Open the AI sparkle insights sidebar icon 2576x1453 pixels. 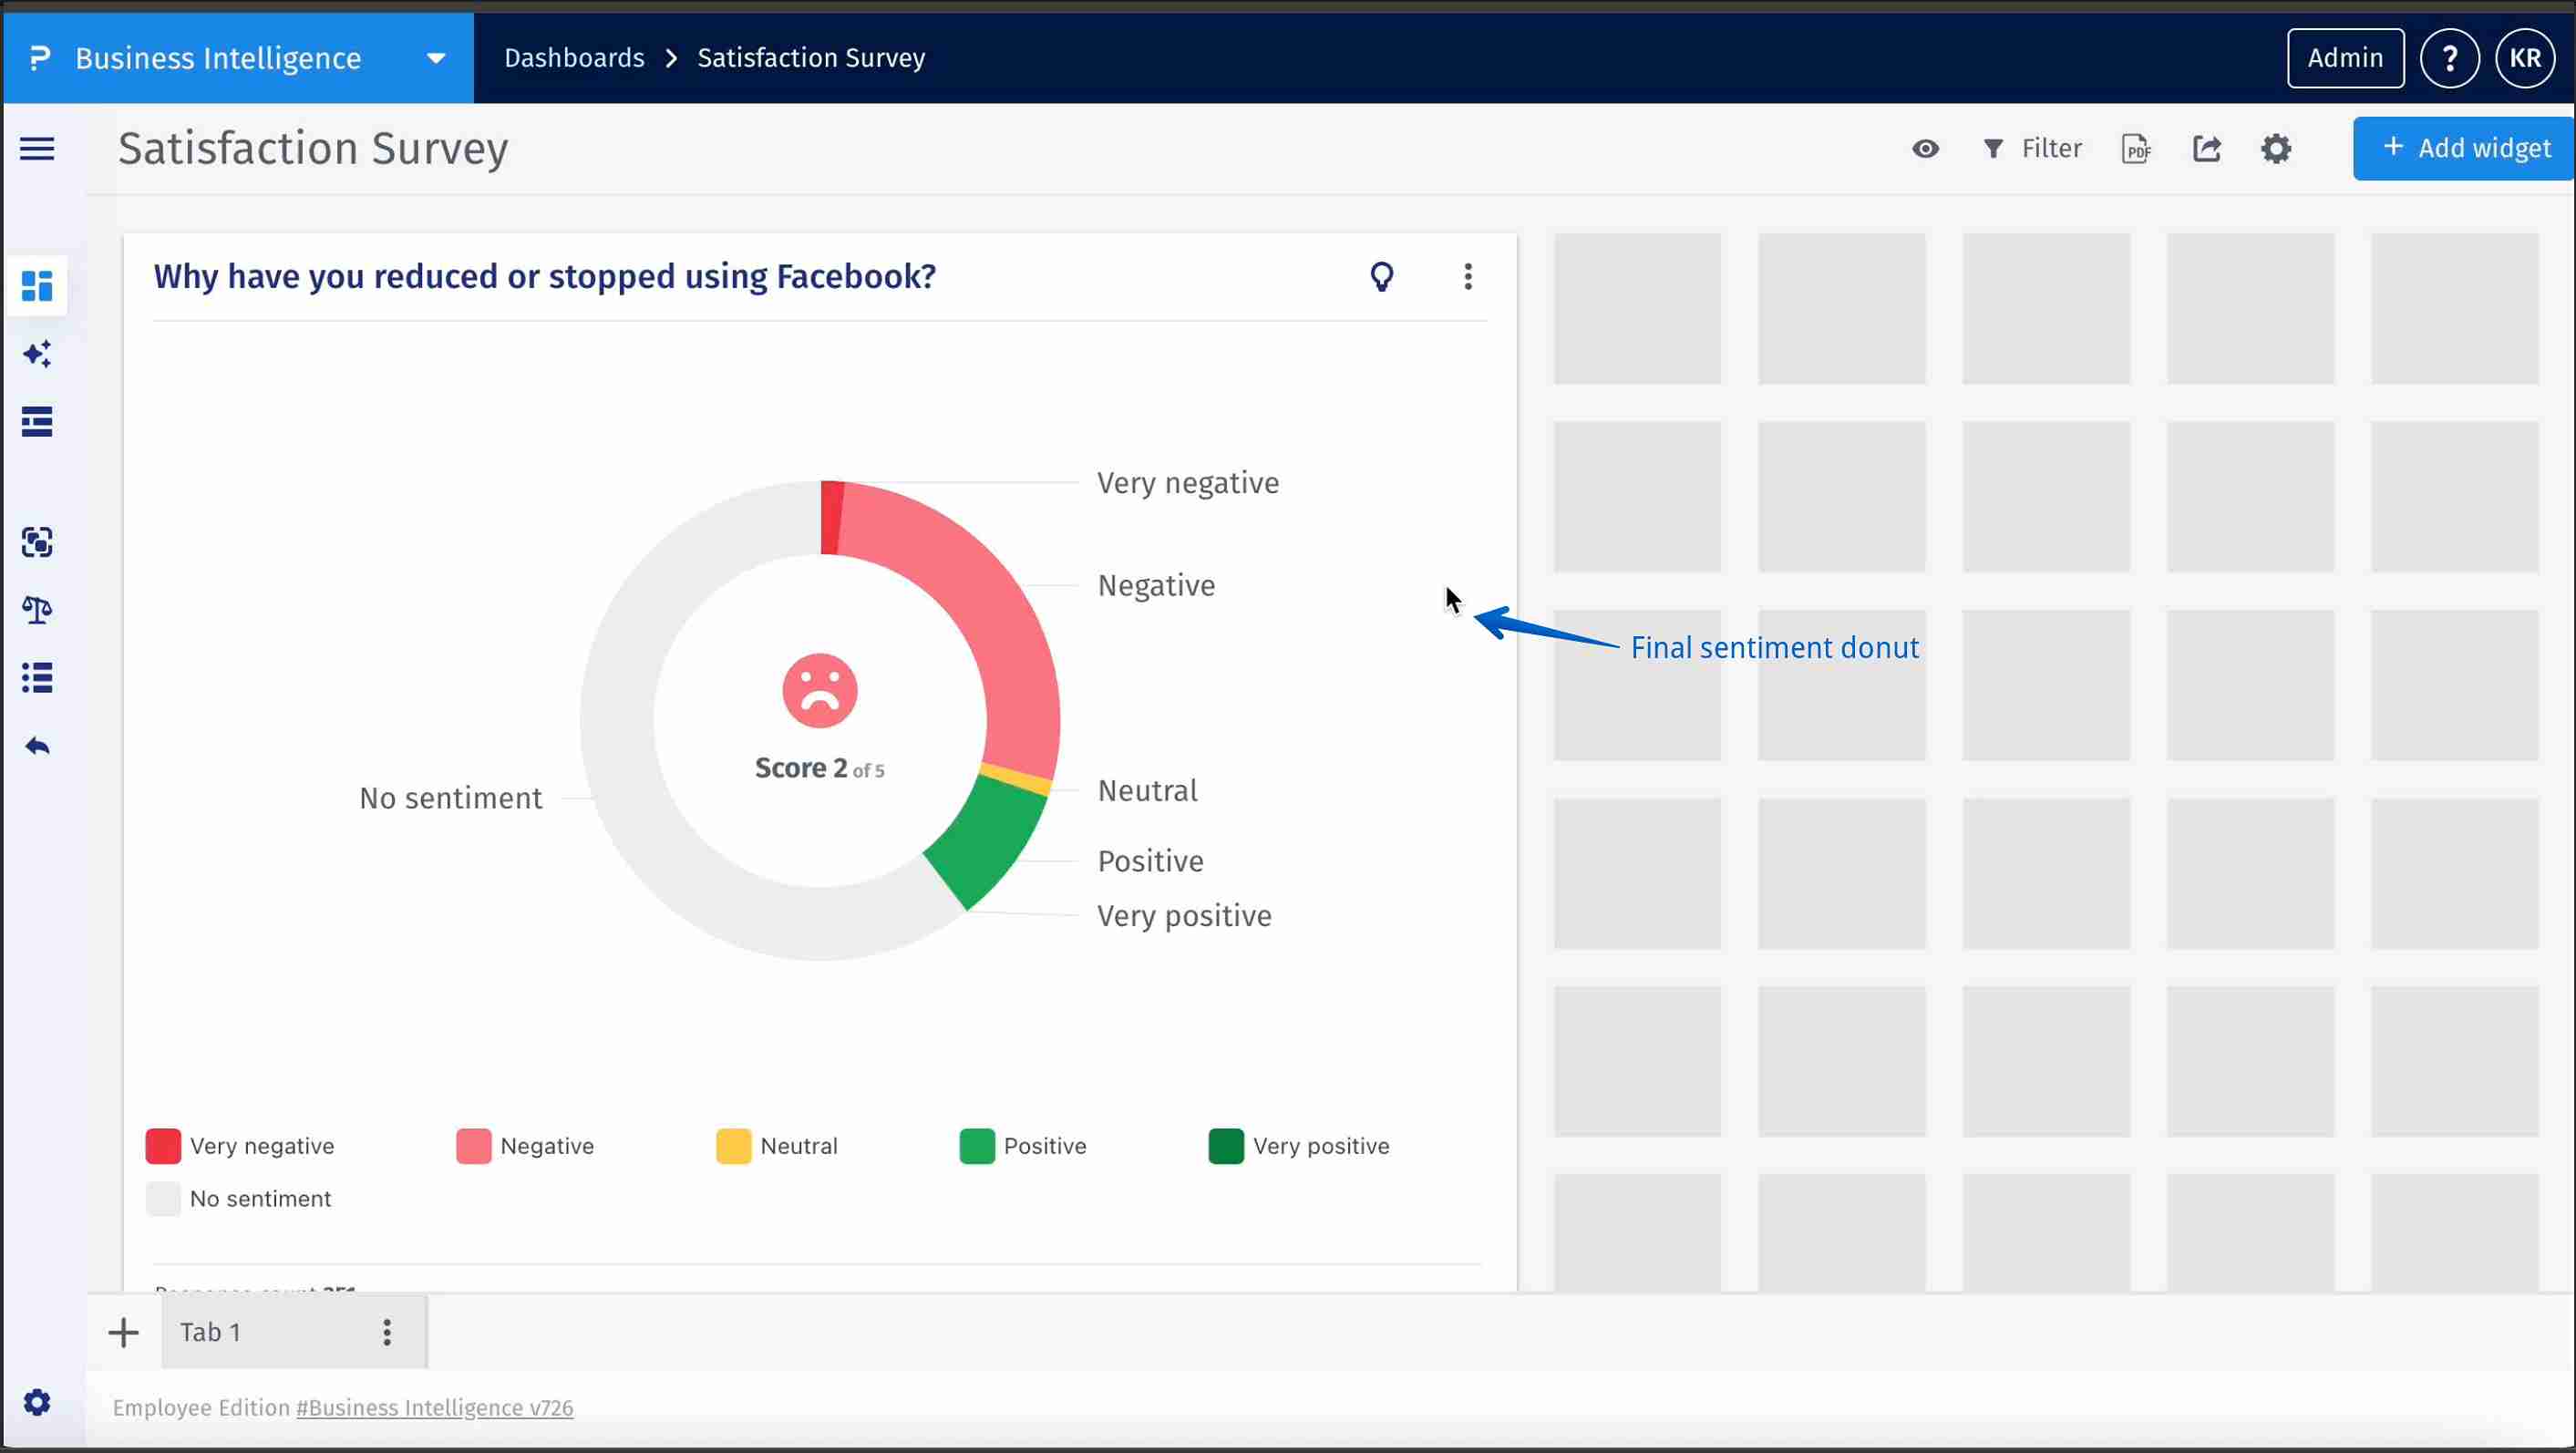[37, 354]
